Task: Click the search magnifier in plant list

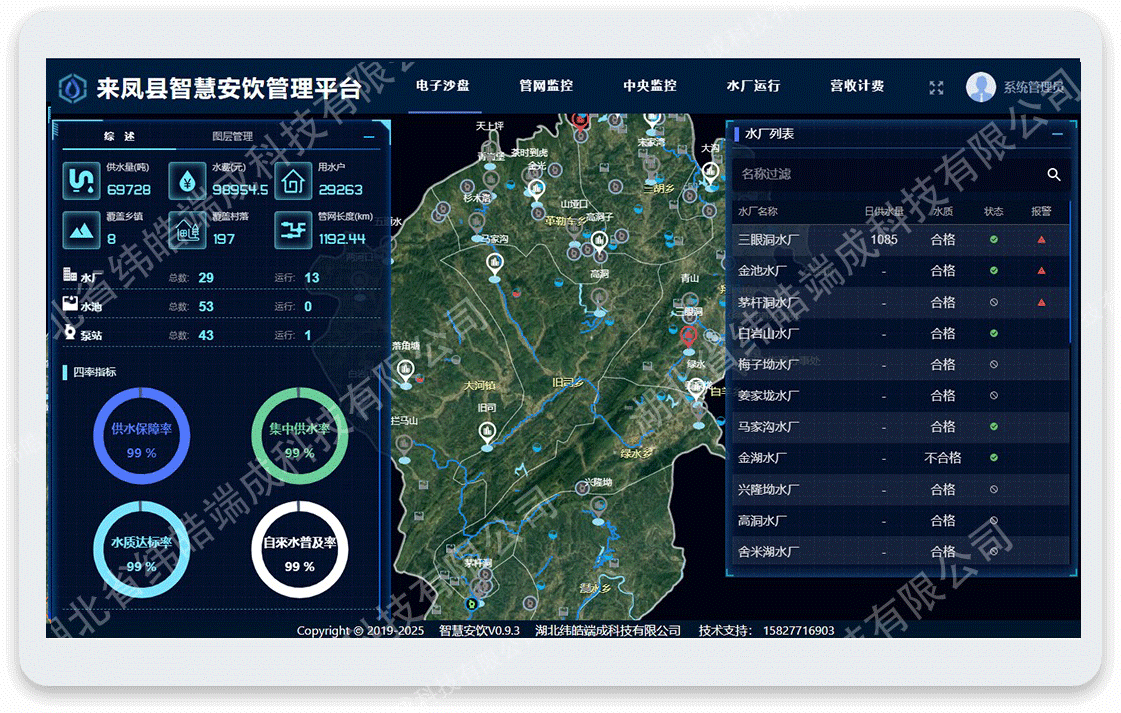Action: pyautogui.click(x=1053, y=175)
